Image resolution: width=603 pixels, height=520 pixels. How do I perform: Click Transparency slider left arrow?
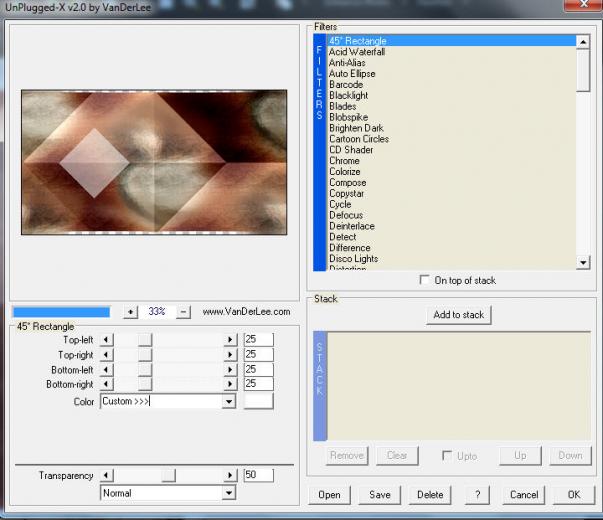pos(108,476)
